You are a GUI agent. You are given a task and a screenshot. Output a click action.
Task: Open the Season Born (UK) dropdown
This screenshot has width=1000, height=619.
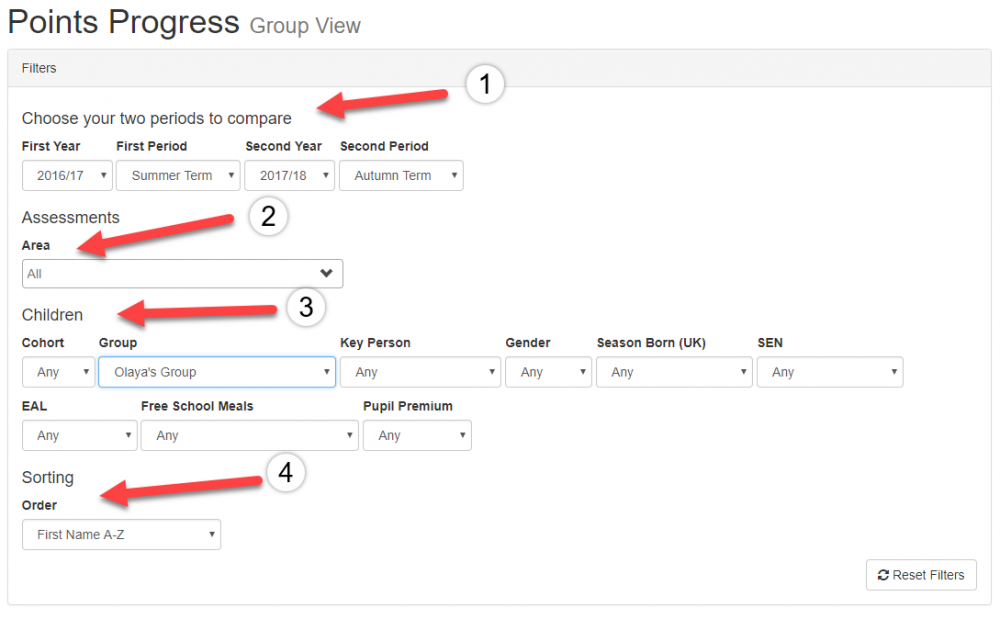(x=674, y=372)
